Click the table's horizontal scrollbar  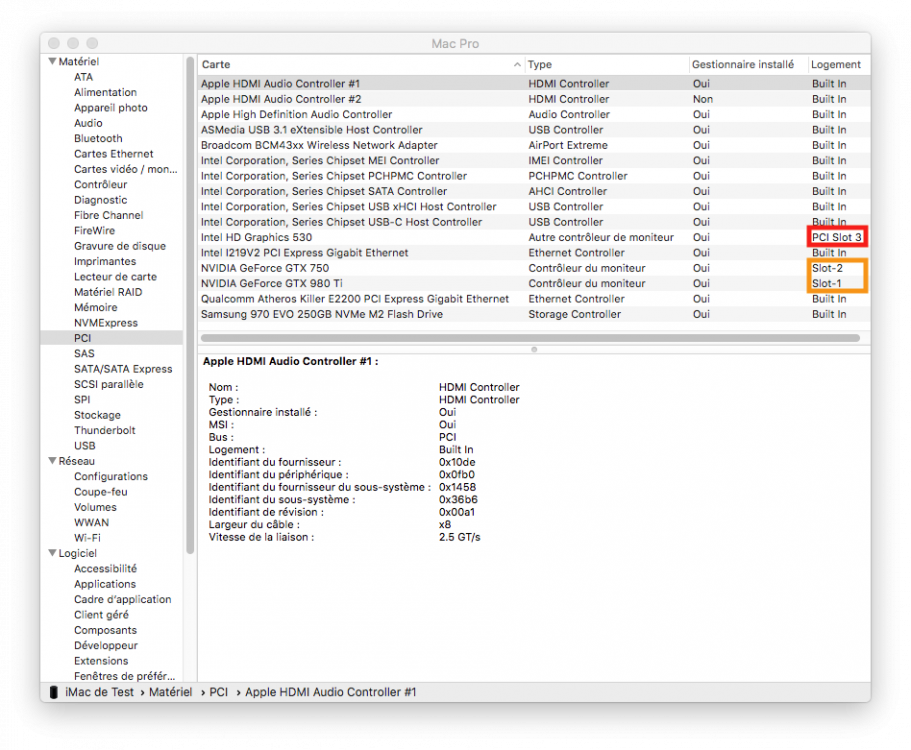coord(530,338)
